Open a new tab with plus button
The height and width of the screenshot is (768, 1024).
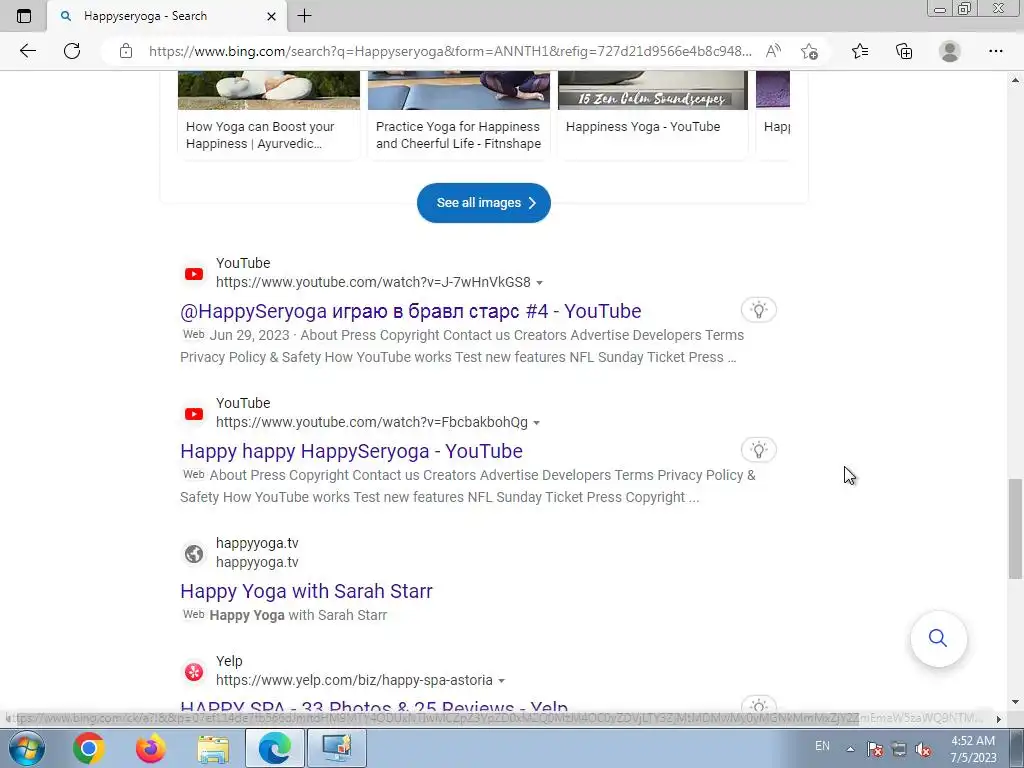304,16
